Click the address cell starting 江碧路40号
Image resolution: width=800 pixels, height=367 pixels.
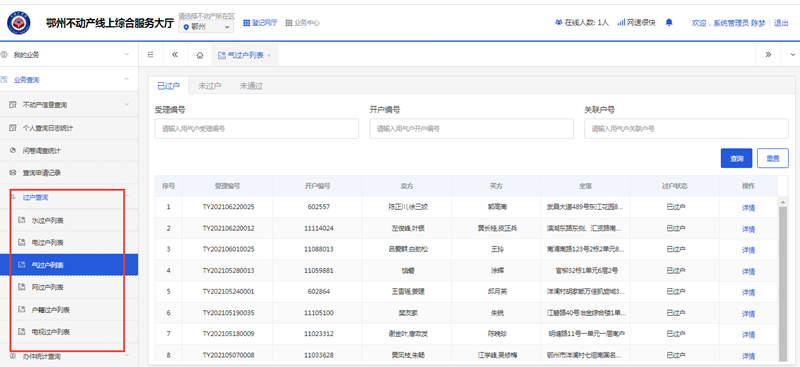585,313
